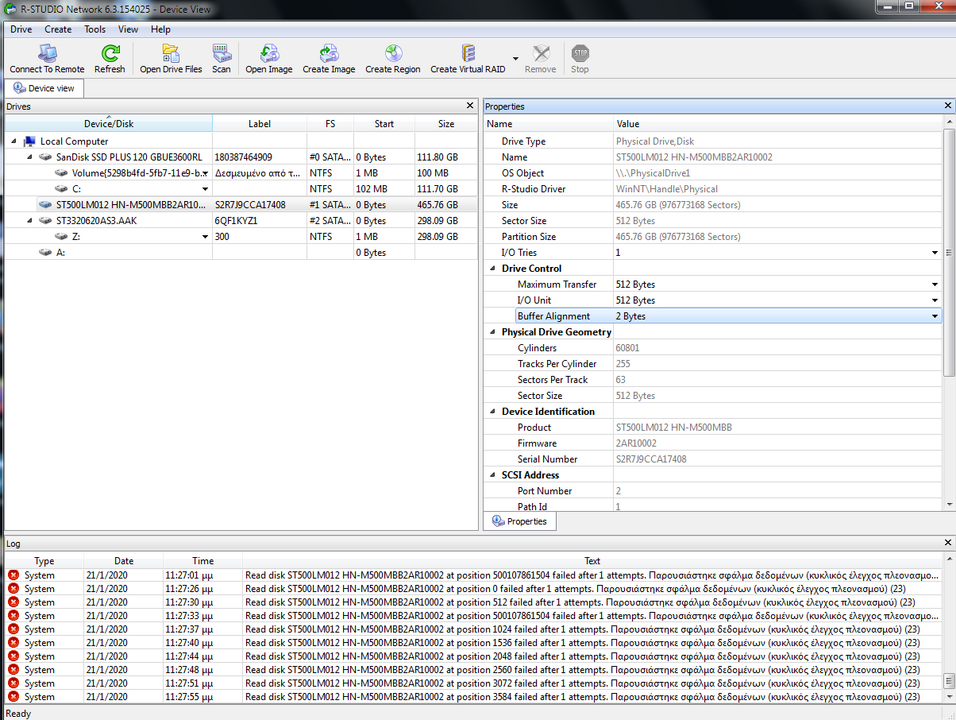Click the Log panel vertical scrollbar
Image resolution: width=956 pixels, height=720 pixels.
click(949, 680)
